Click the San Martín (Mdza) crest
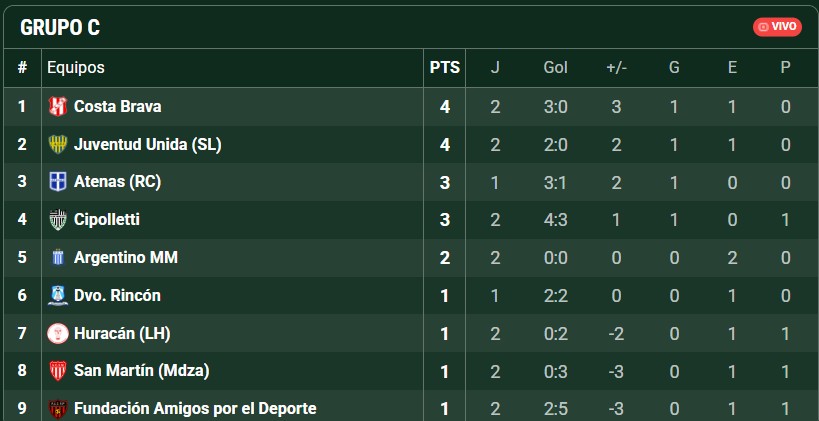819x421 pixels. [57, 371]
